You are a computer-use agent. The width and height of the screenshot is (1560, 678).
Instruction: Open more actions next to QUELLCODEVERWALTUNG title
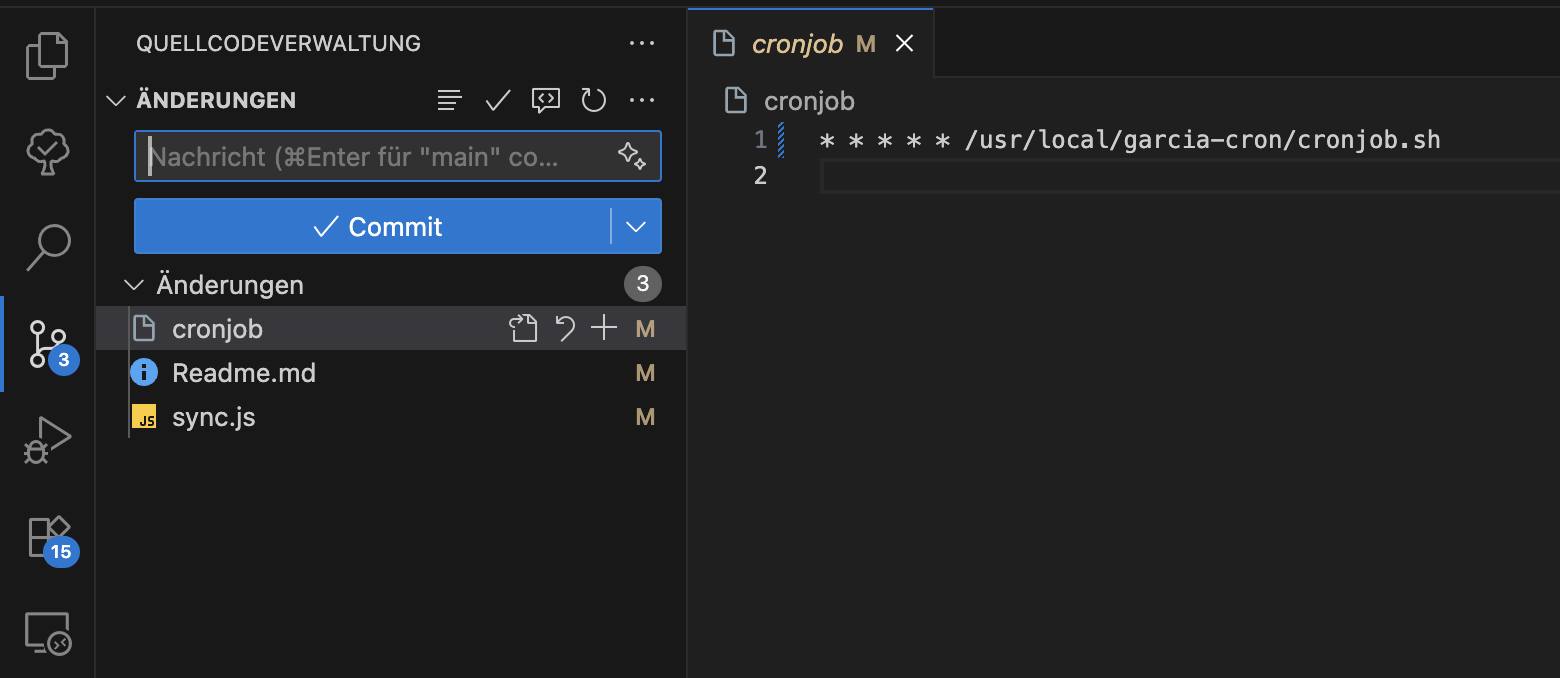(641, 43)
